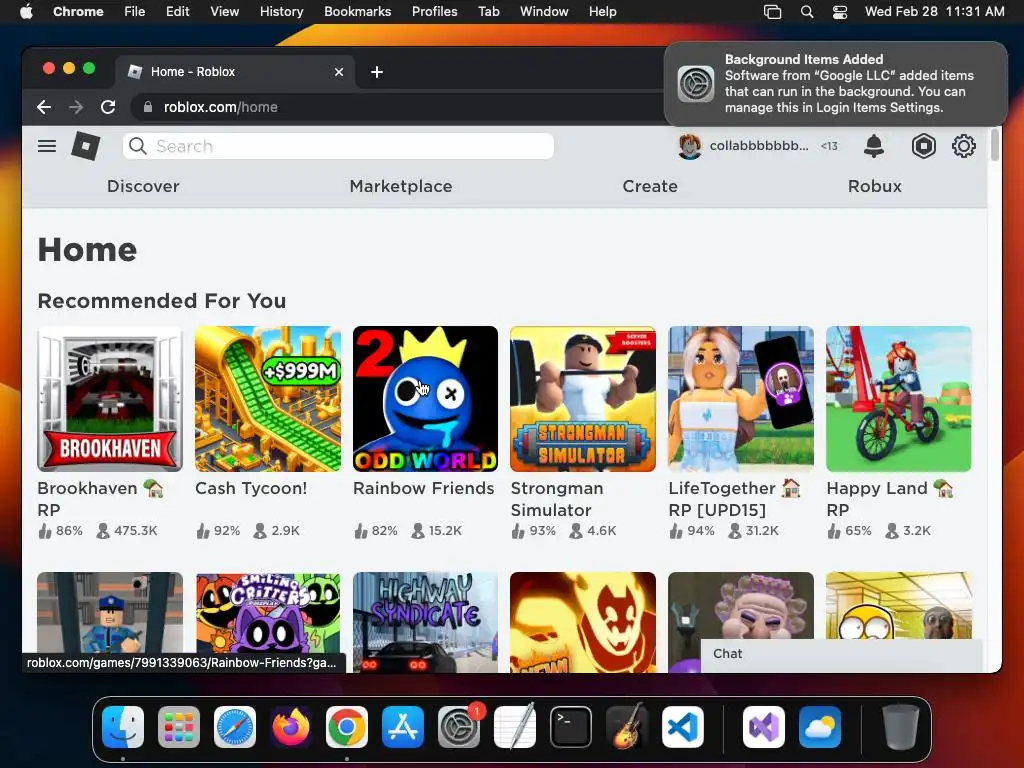This screenshot has height=768, width=1024.
Task: Open GarageBand from the Dock
Action: click(x=627, y=727)
